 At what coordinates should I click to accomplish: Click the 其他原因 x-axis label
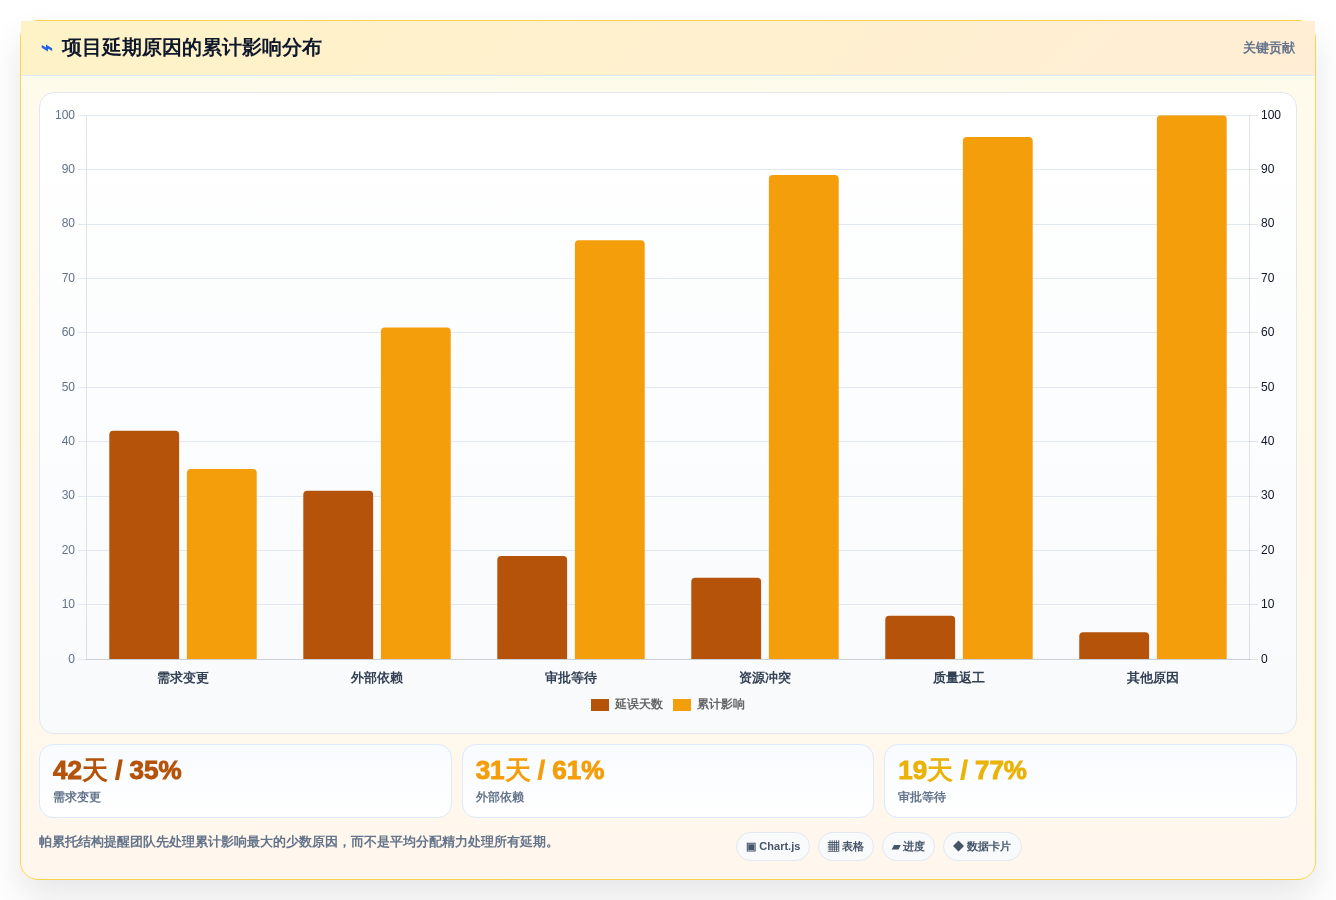[1153, 678]
